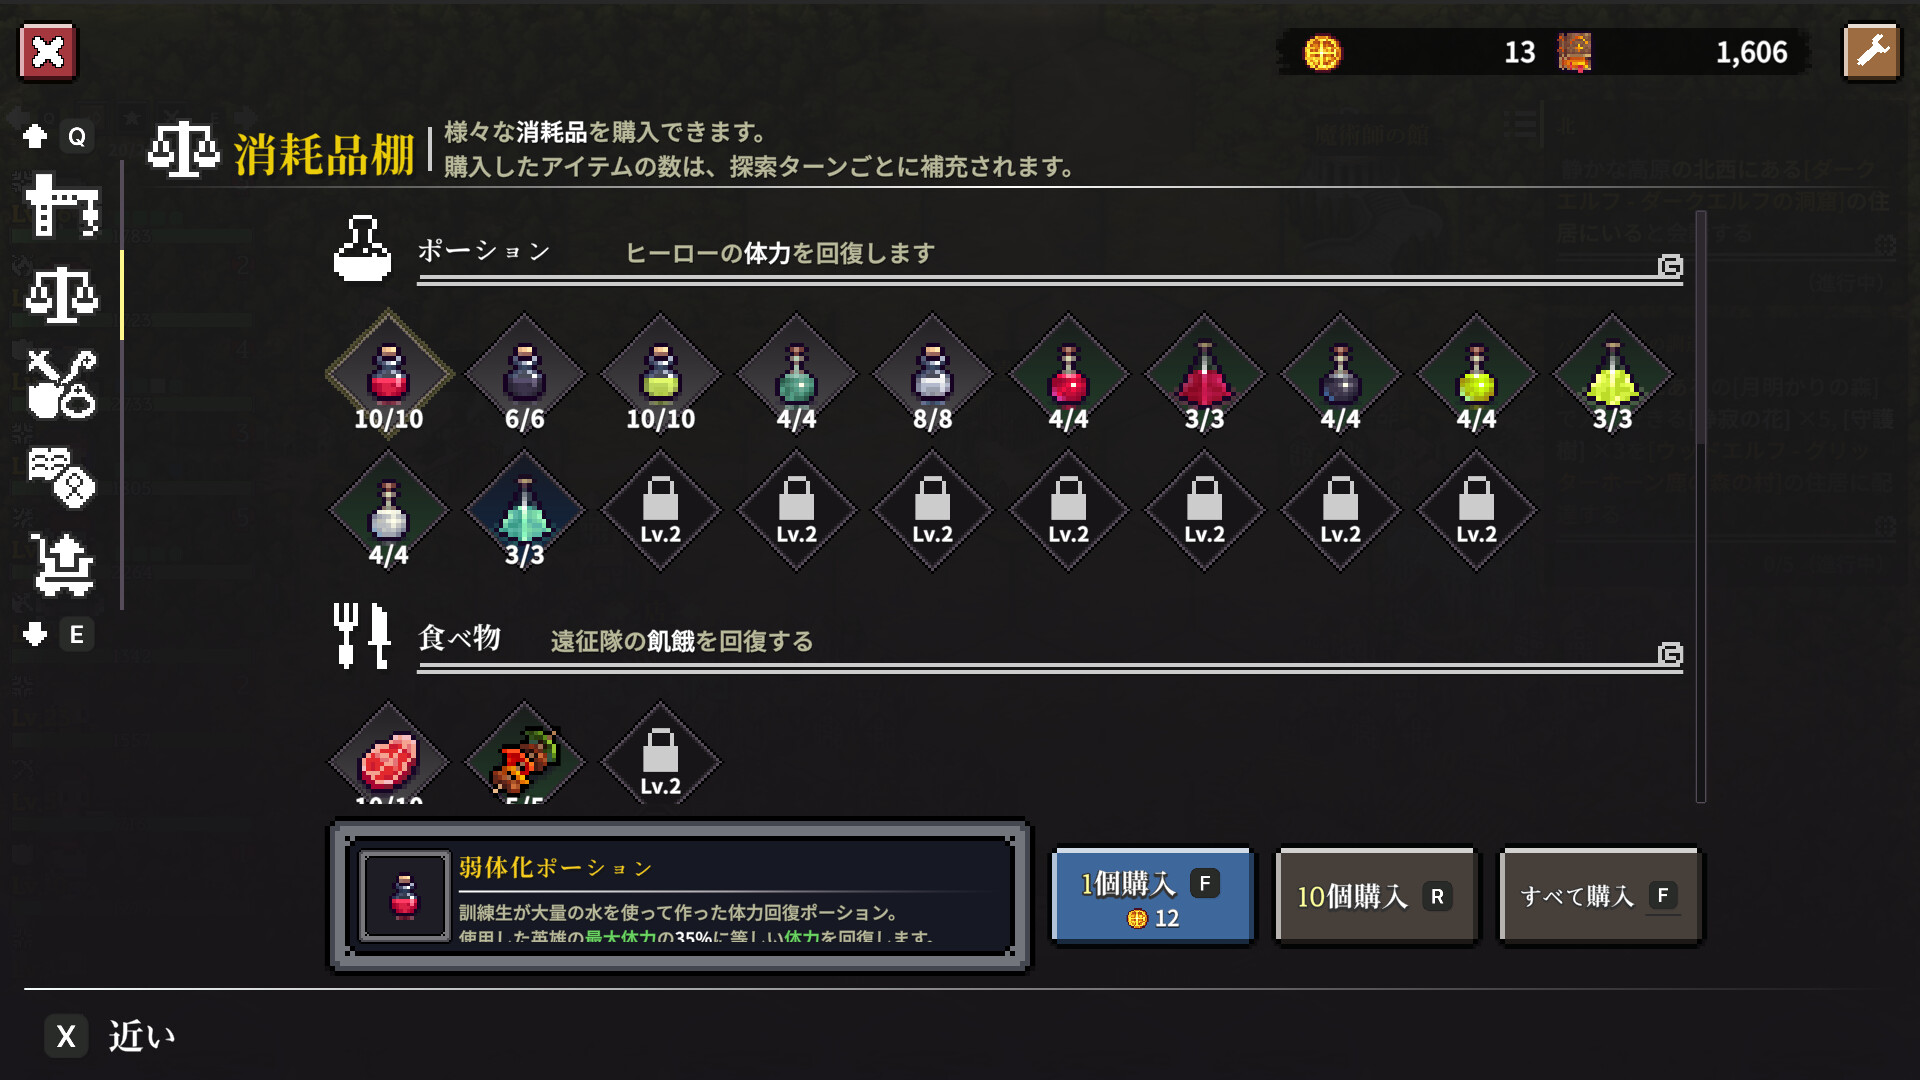This screenshot has height=1080, width=1920.
Task: Click the item list vertical scrollbar
Action: (1701, 505)
